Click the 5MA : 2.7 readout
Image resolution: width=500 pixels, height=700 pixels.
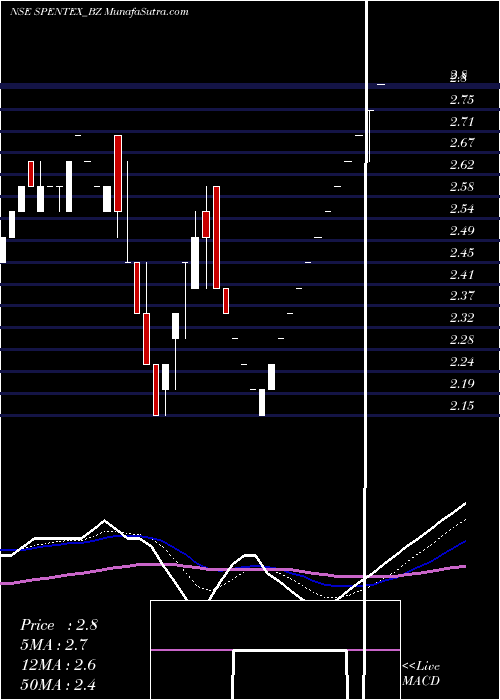[54, 645]
